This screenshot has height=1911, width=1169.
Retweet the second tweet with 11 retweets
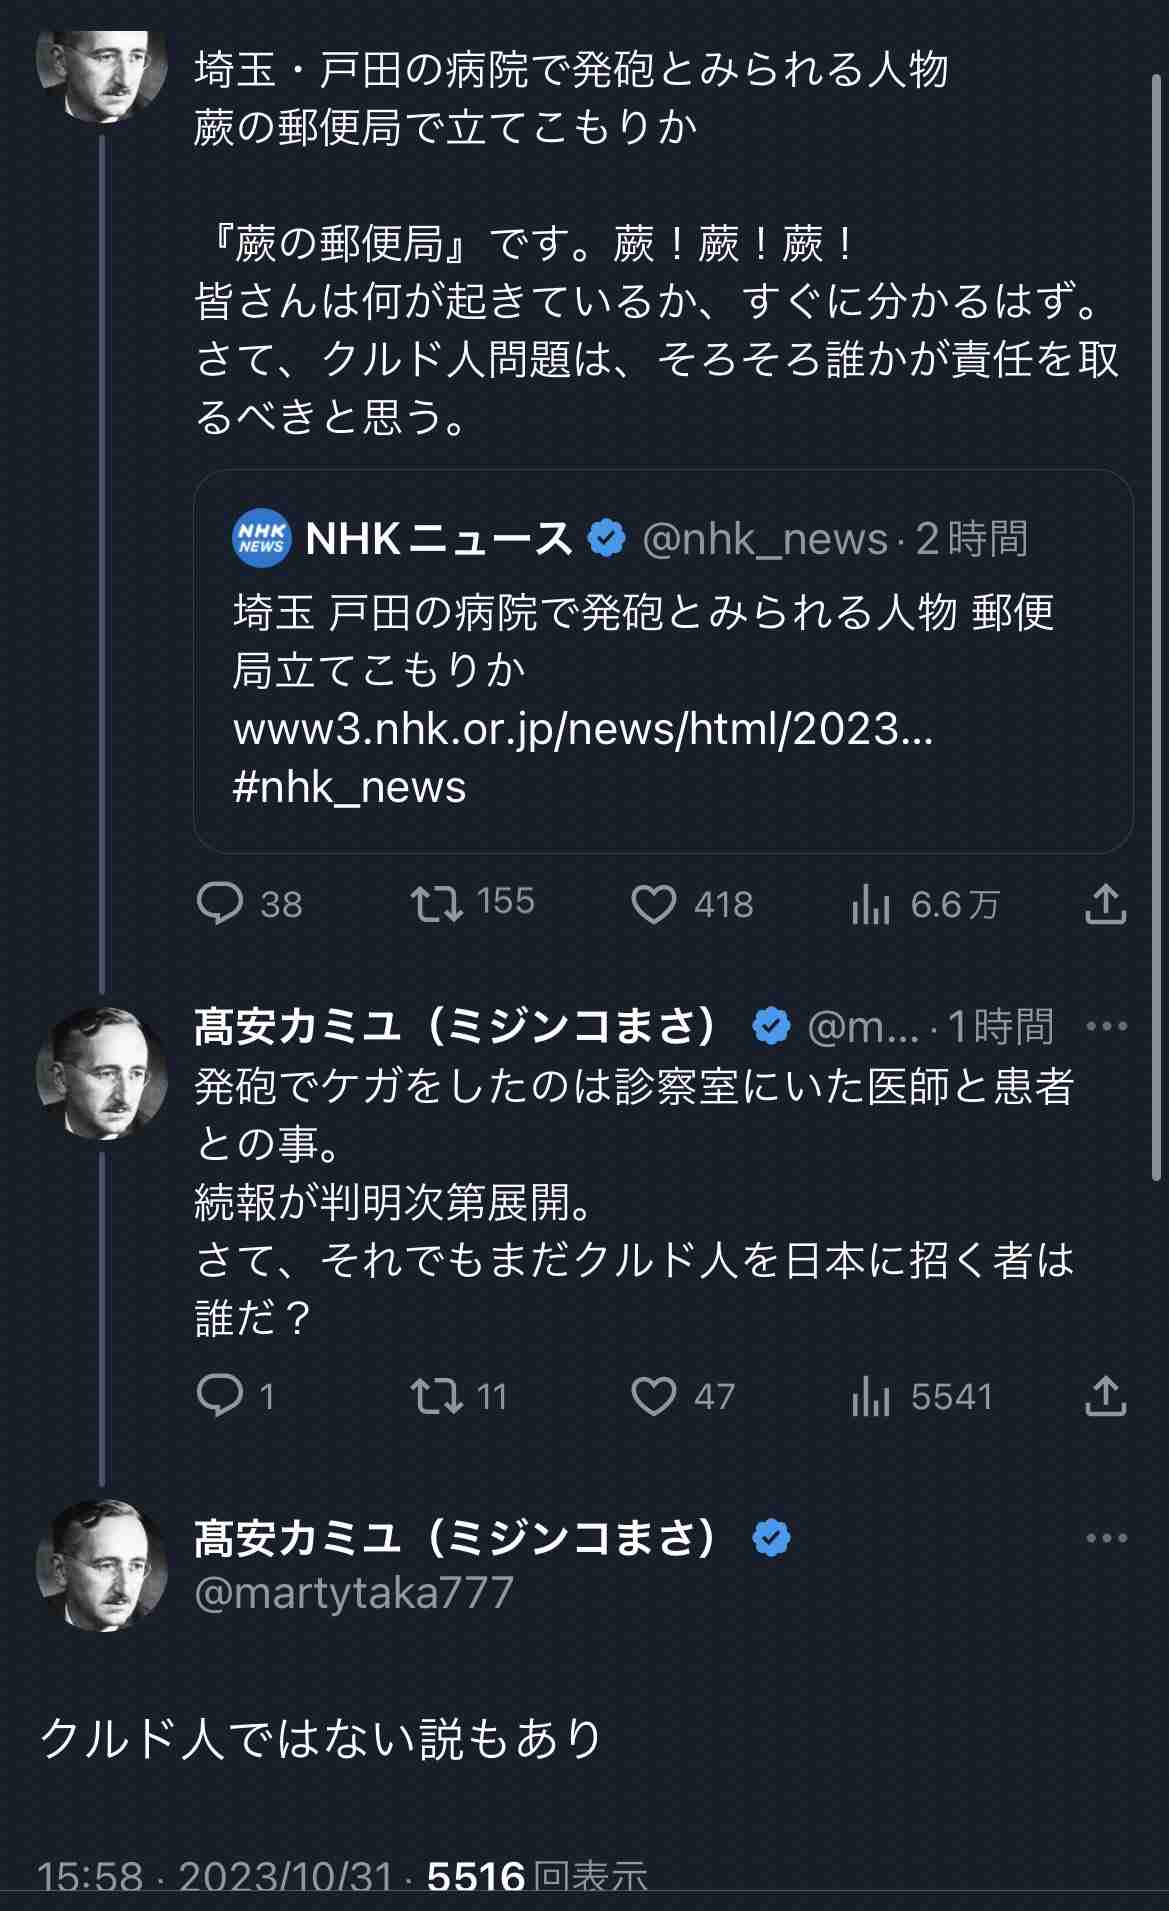tap(437, 1396)
